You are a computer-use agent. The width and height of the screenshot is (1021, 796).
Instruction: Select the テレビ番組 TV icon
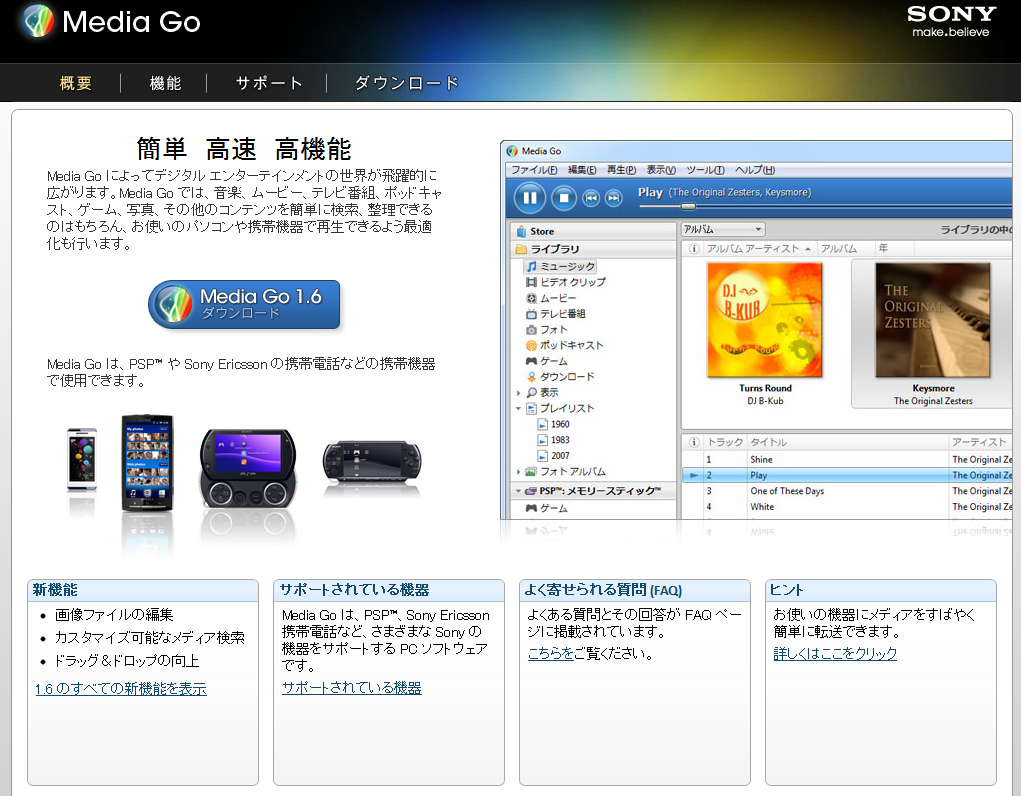(531, 314)
